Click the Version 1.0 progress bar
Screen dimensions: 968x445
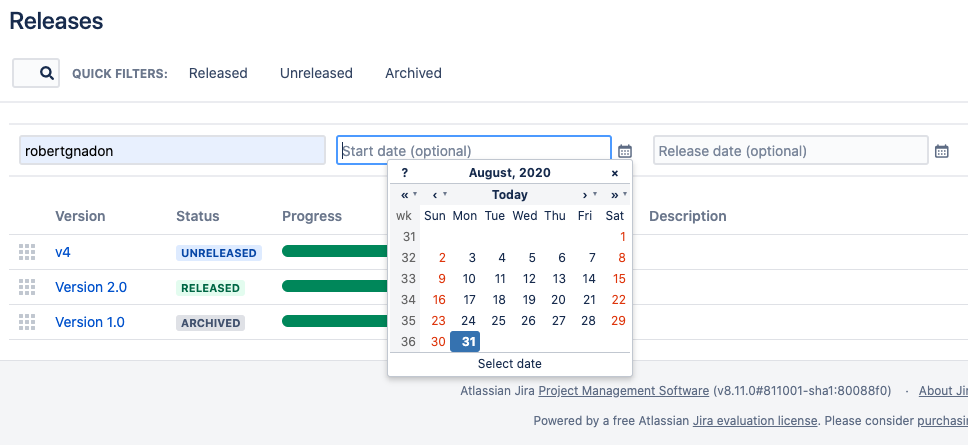coord(335,321)
